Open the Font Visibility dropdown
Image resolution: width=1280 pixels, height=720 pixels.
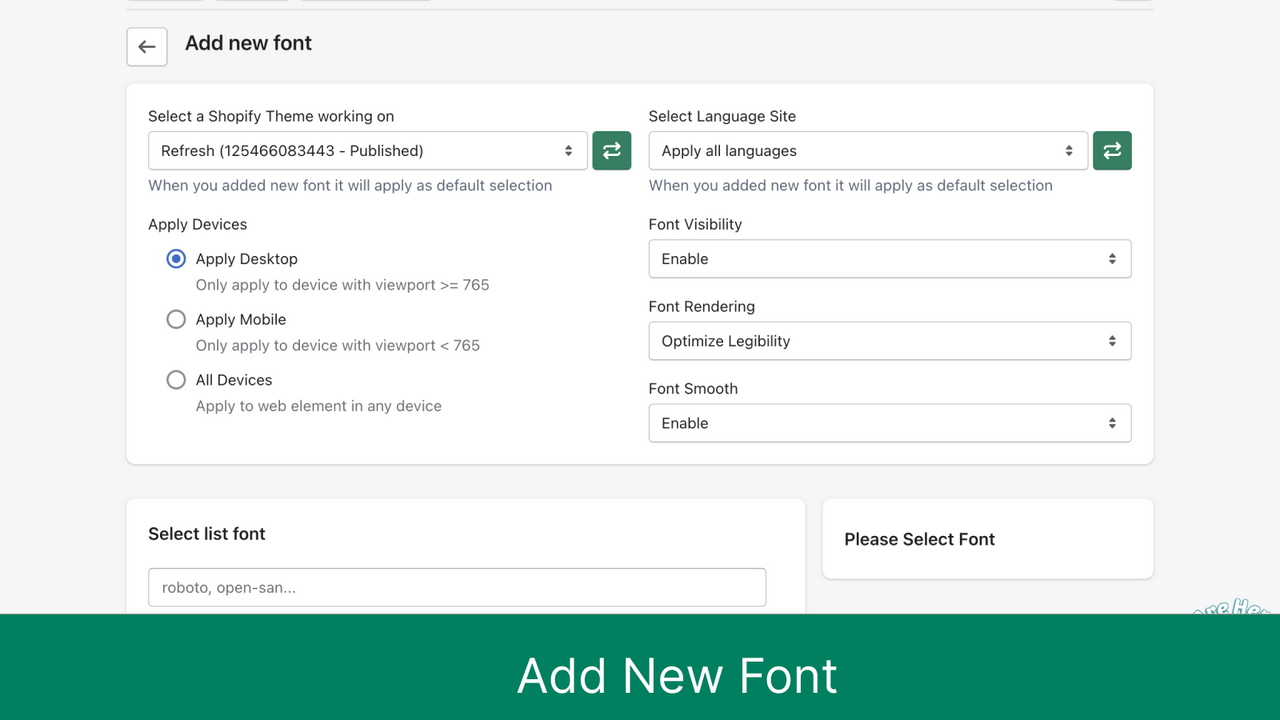tap(890, 259)
